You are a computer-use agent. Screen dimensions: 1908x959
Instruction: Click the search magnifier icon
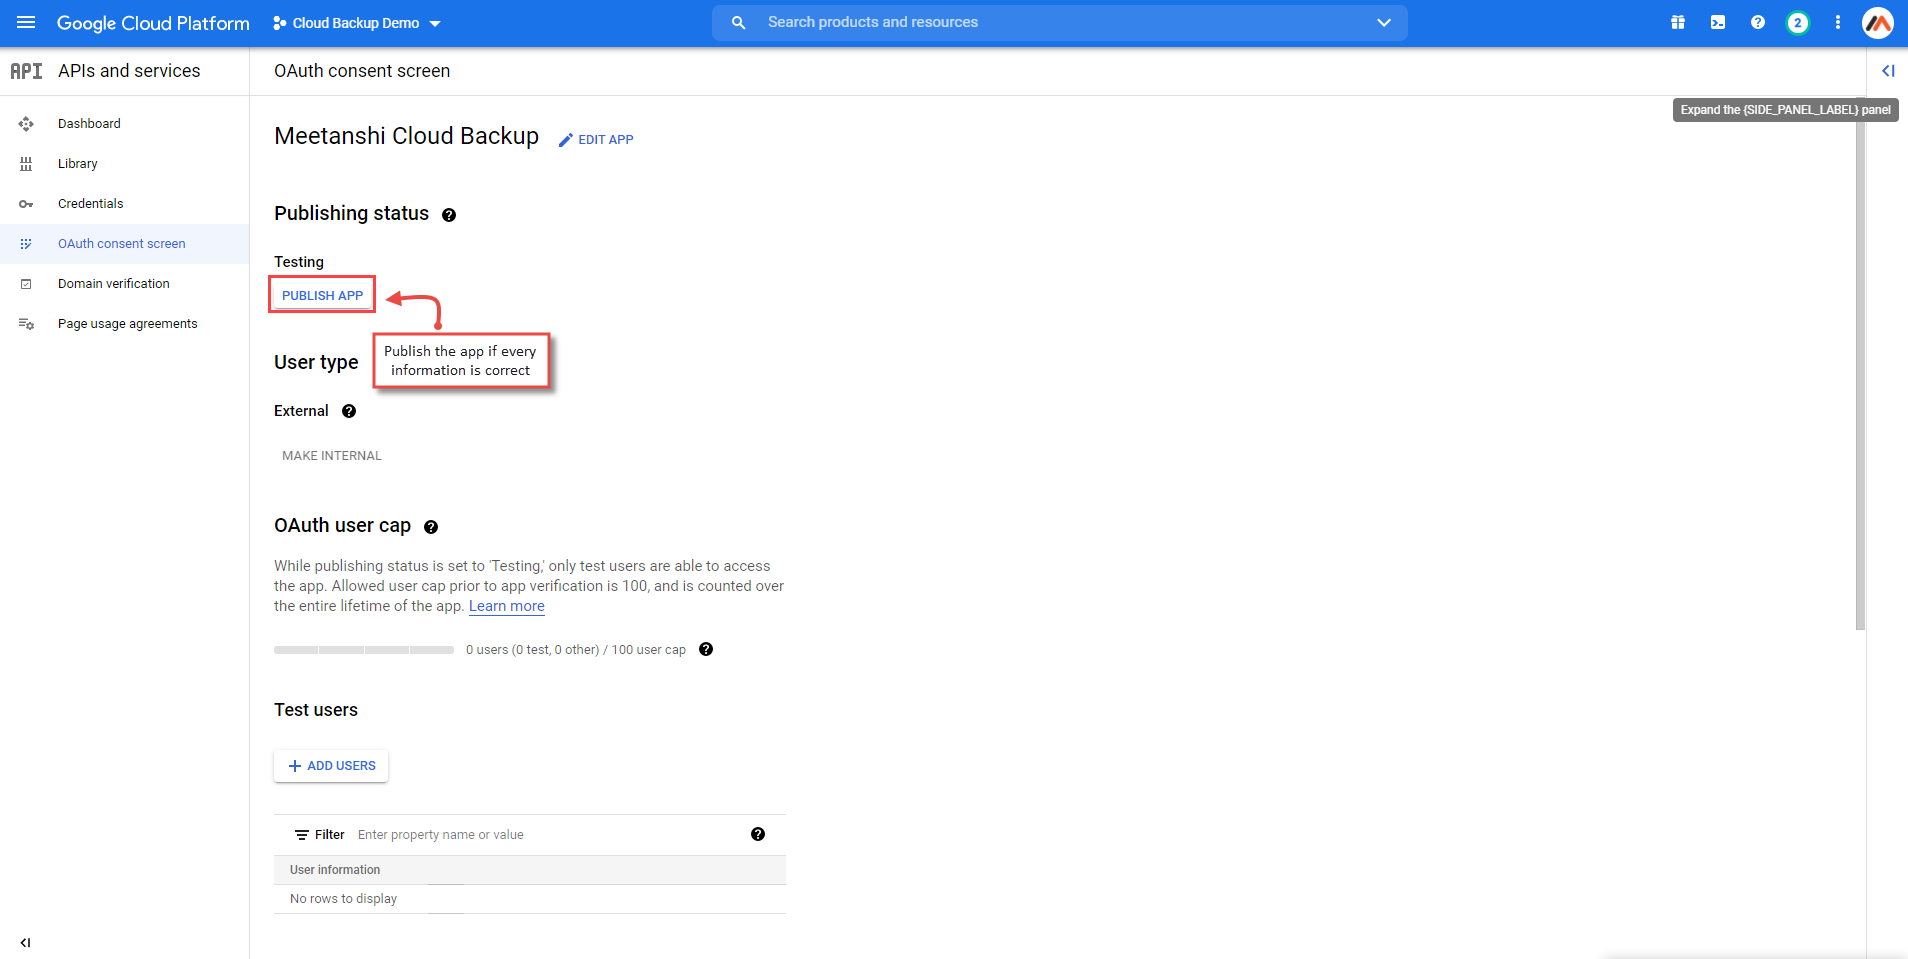[738, 22]
